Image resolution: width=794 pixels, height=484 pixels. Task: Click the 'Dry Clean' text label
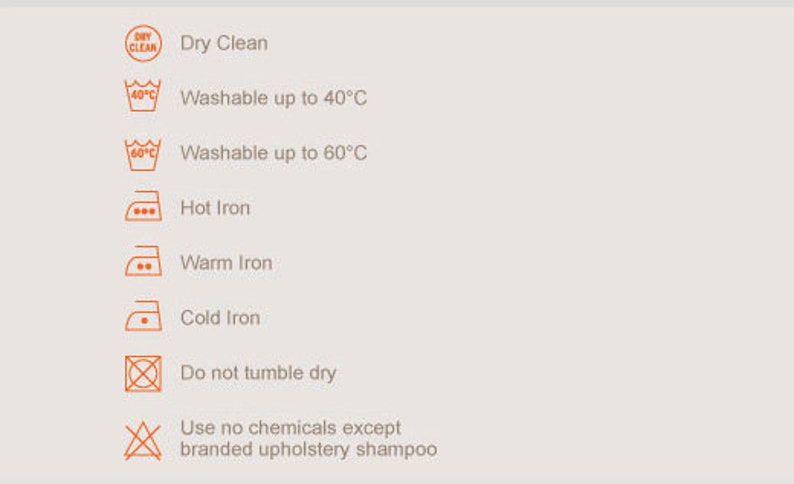pyautogui.click(x=224, y=44)
